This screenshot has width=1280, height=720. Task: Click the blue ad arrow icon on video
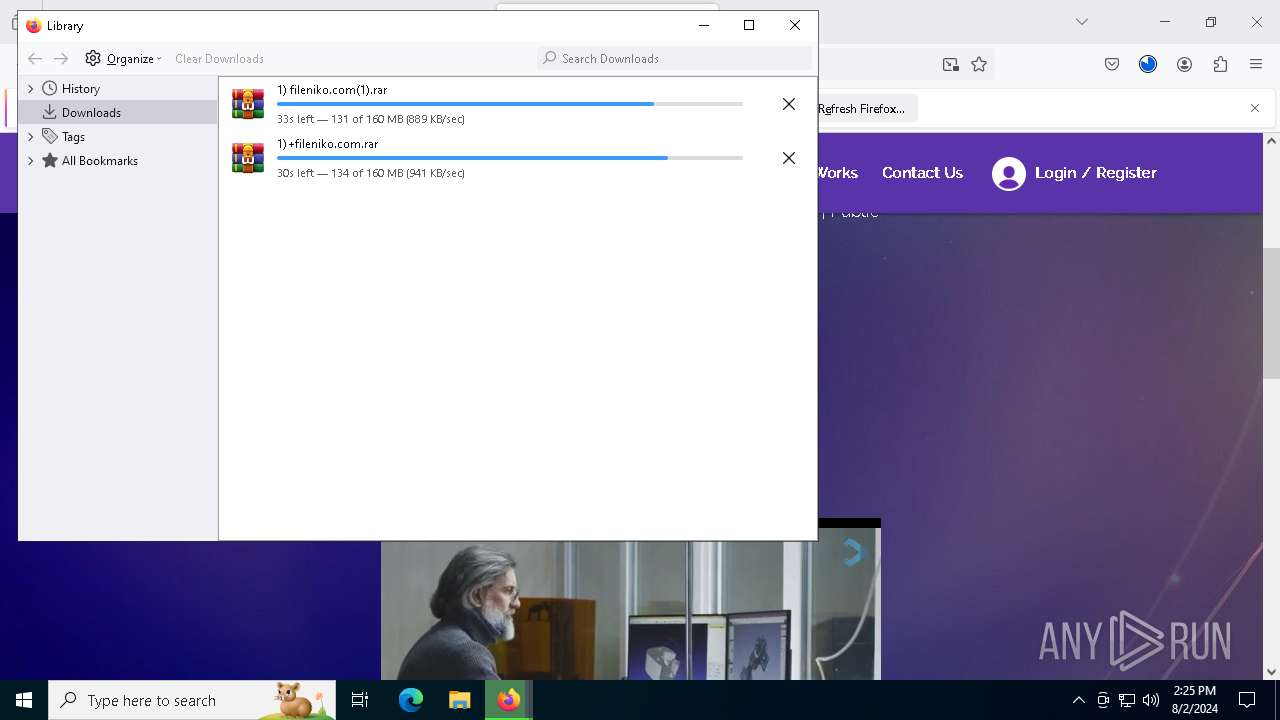(x=853, y=552)
